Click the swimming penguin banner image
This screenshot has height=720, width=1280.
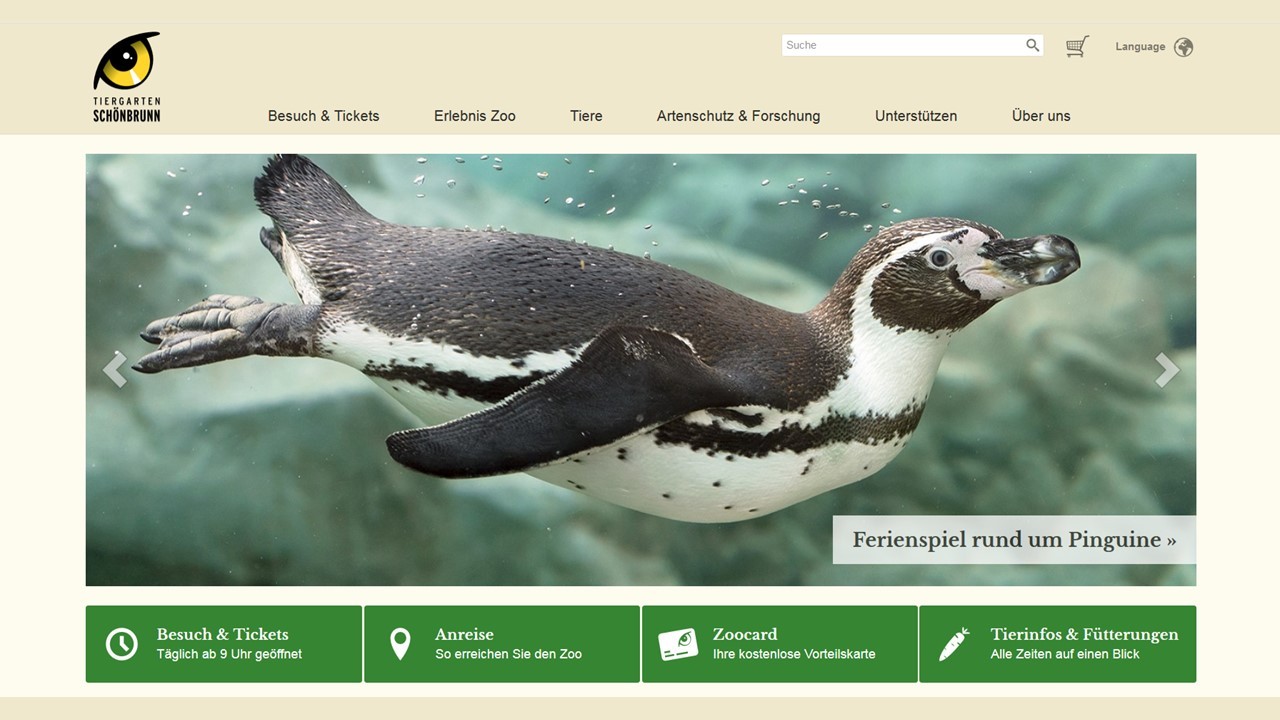[x=641, y=370]
